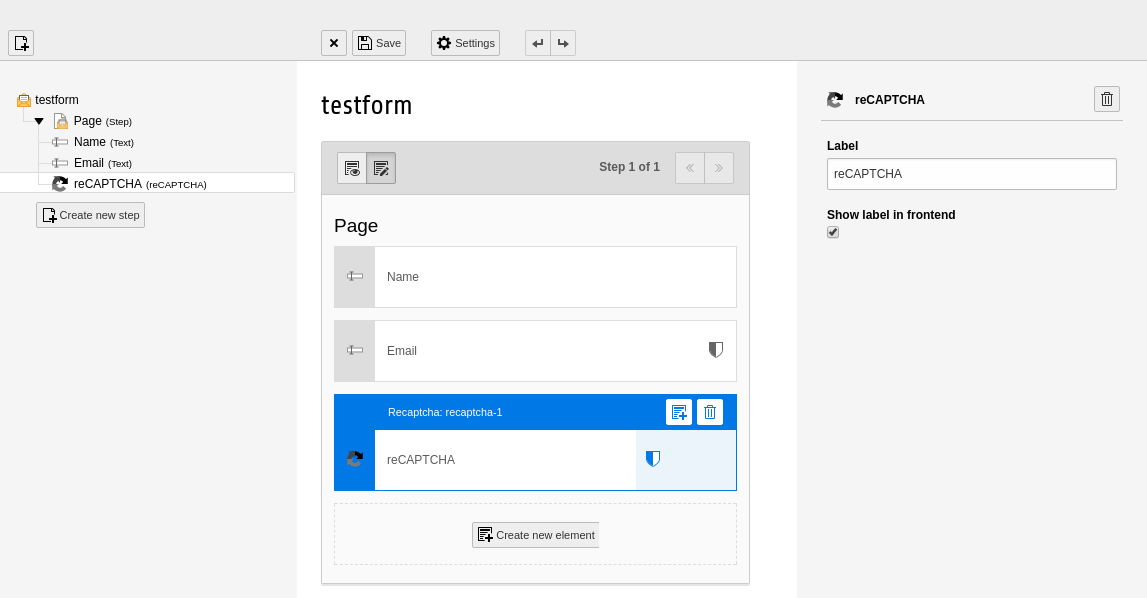Click the previous step arrow control
Viewport: 1147px width, 598px height.
(690, 167)
